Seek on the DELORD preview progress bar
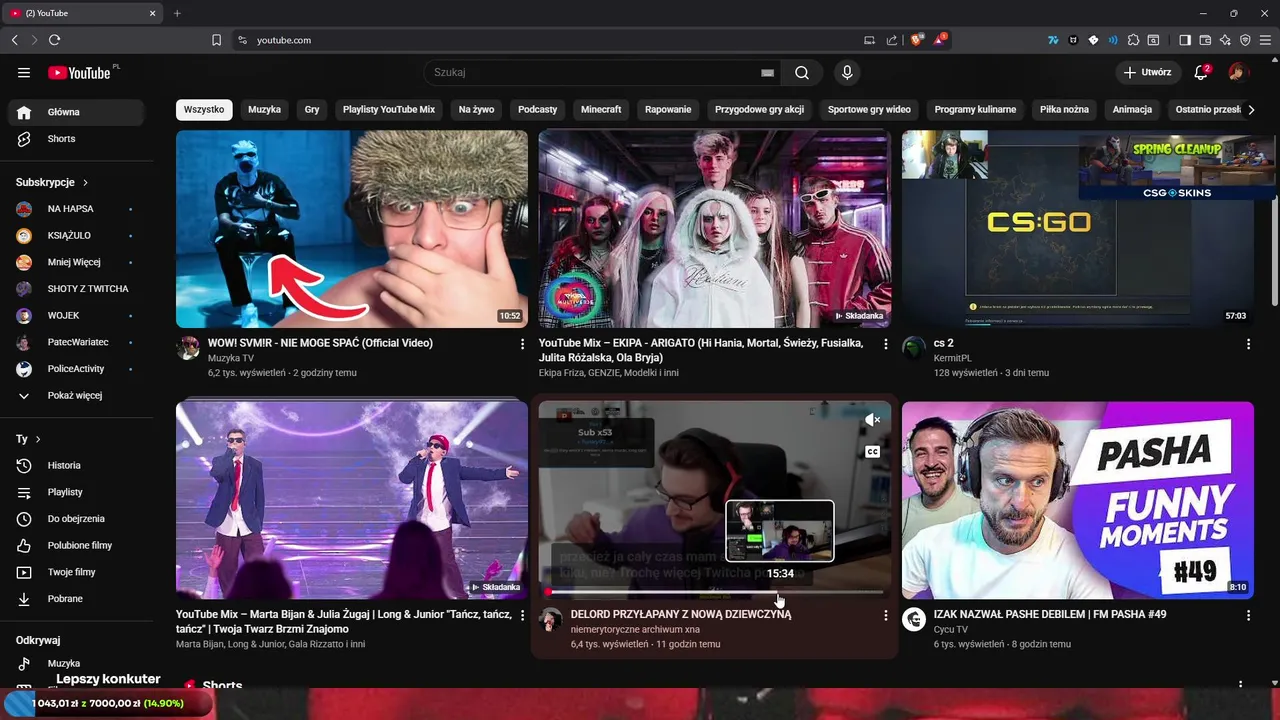This screenshot has width=1280, height=720. [715, 592]
